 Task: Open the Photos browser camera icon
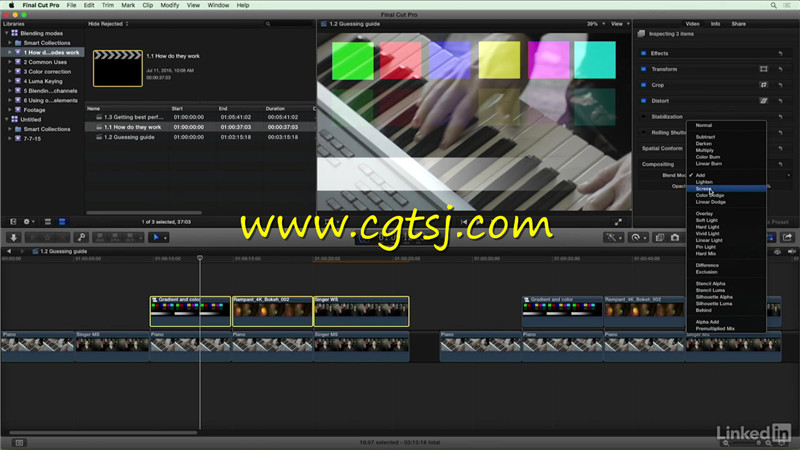pos(675,237)
